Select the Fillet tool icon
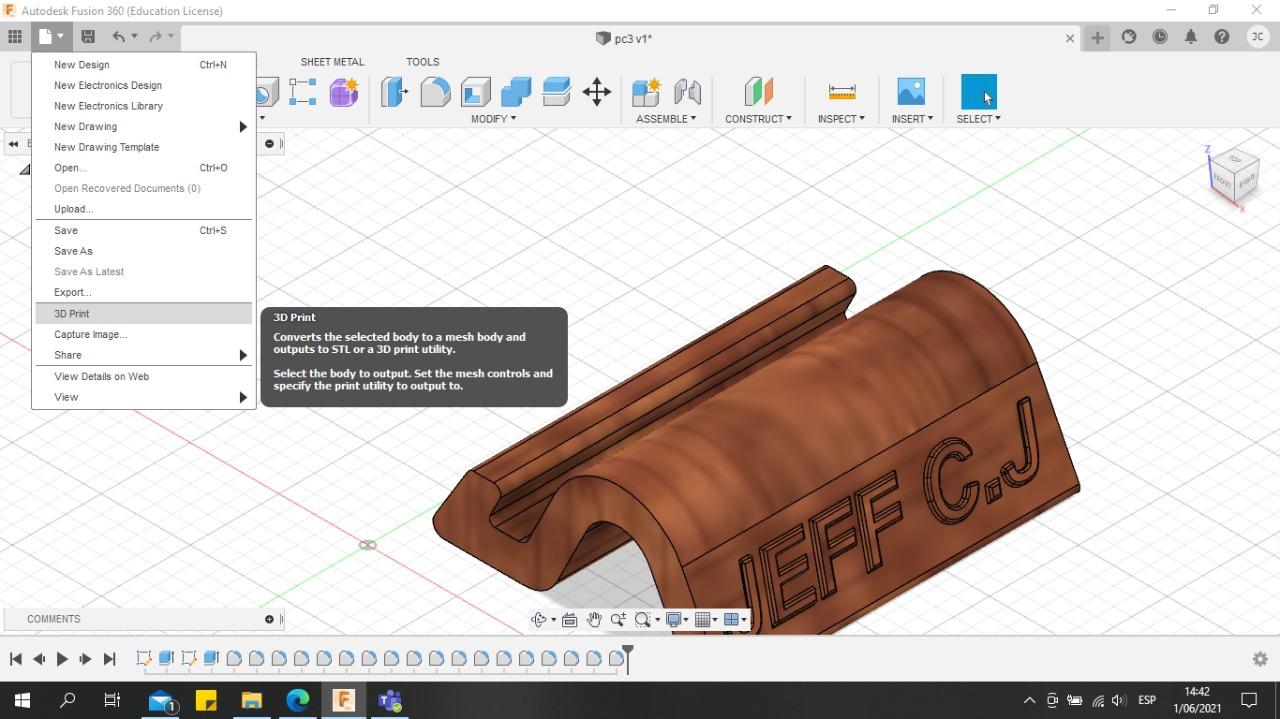 click(x=435, y=92)
